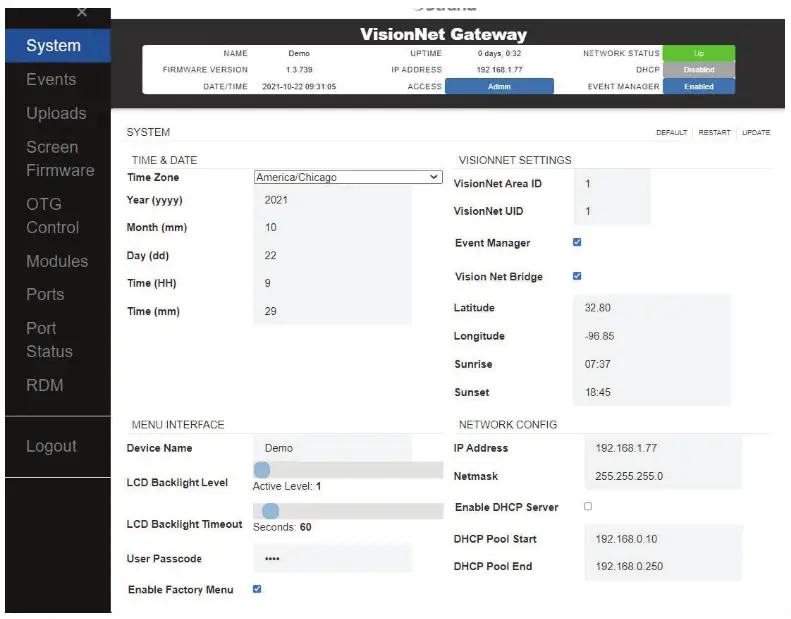This screenshot has width=791, height=619.
Task: Open the Uploads section
Action: (56, 113)
